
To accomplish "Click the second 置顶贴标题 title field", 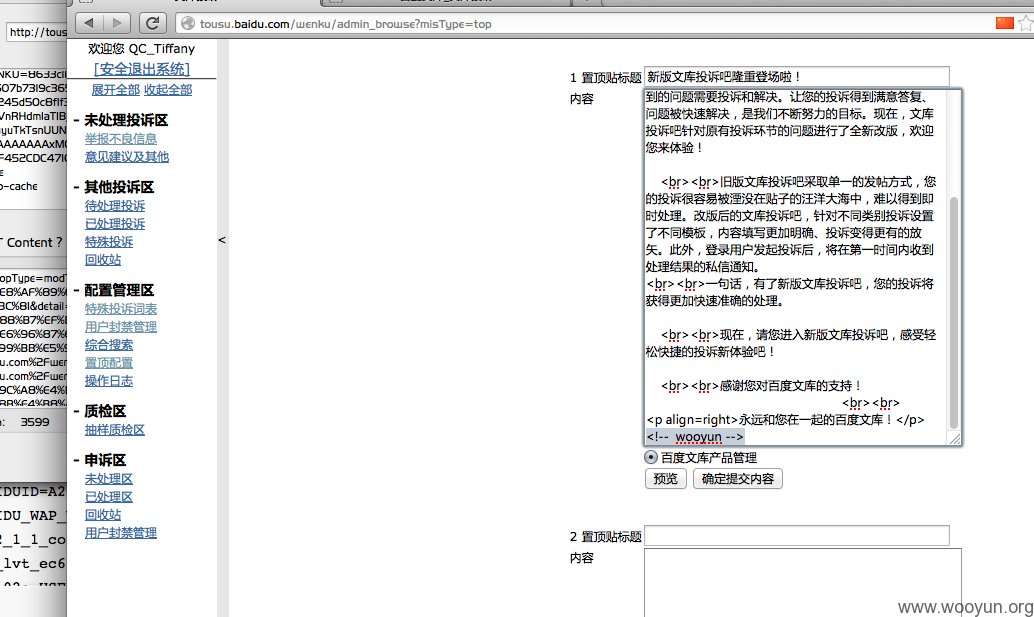I will pos(797,536).
